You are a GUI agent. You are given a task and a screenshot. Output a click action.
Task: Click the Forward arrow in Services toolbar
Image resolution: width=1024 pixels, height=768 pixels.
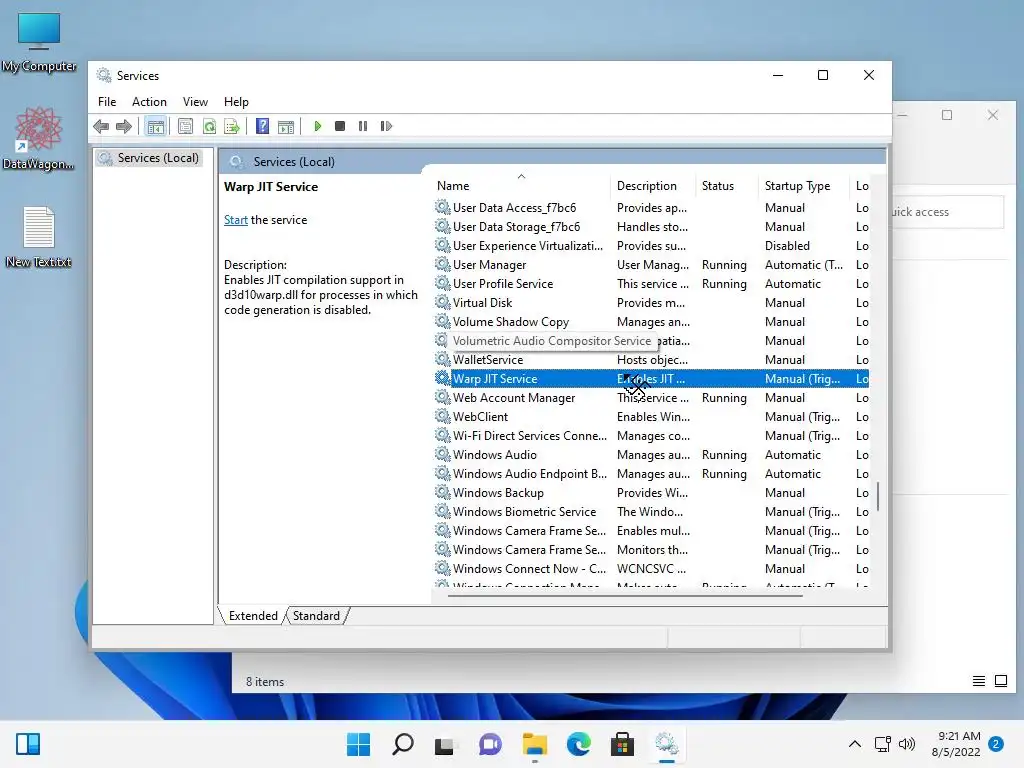point(124,126)
